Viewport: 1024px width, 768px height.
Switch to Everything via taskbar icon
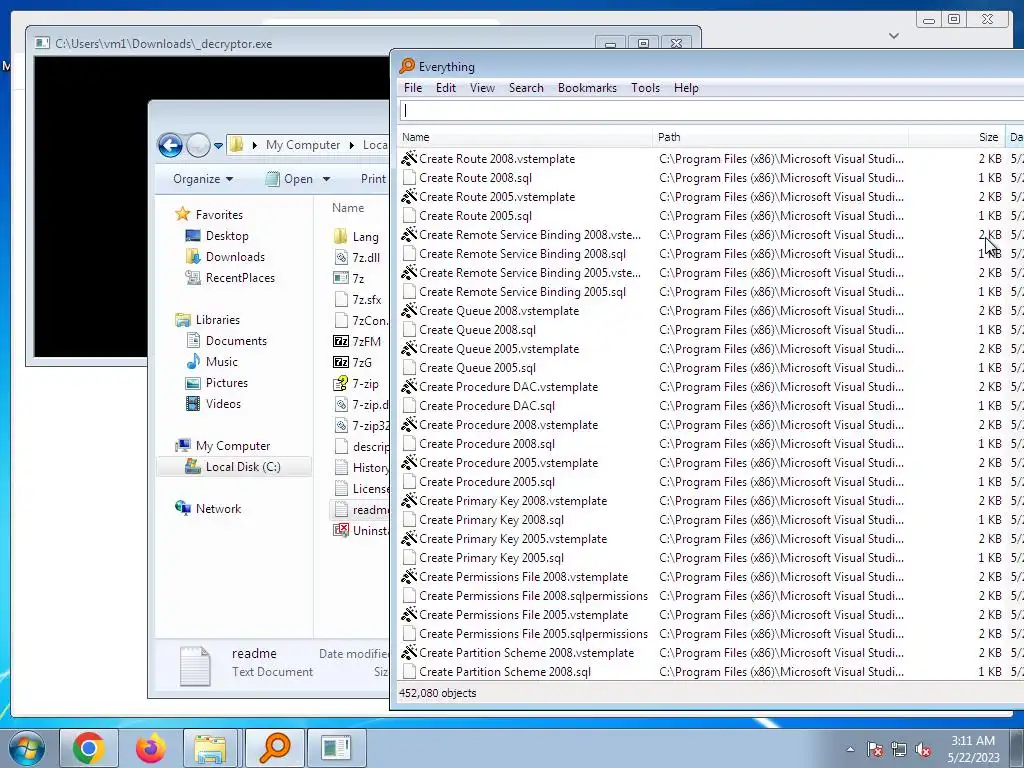click(274, 748)
